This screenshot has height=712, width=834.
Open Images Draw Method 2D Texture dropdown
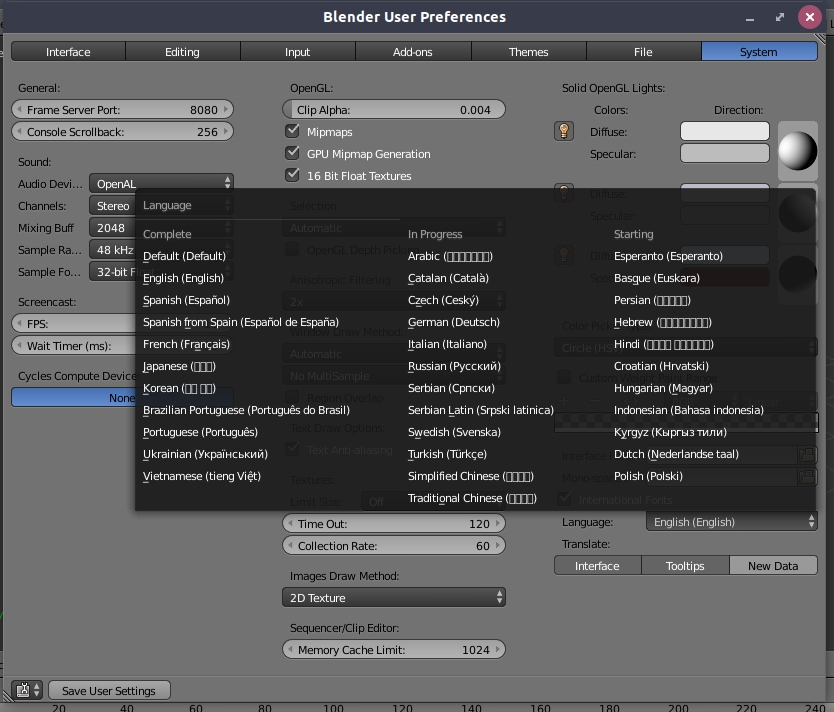(394, 598)
